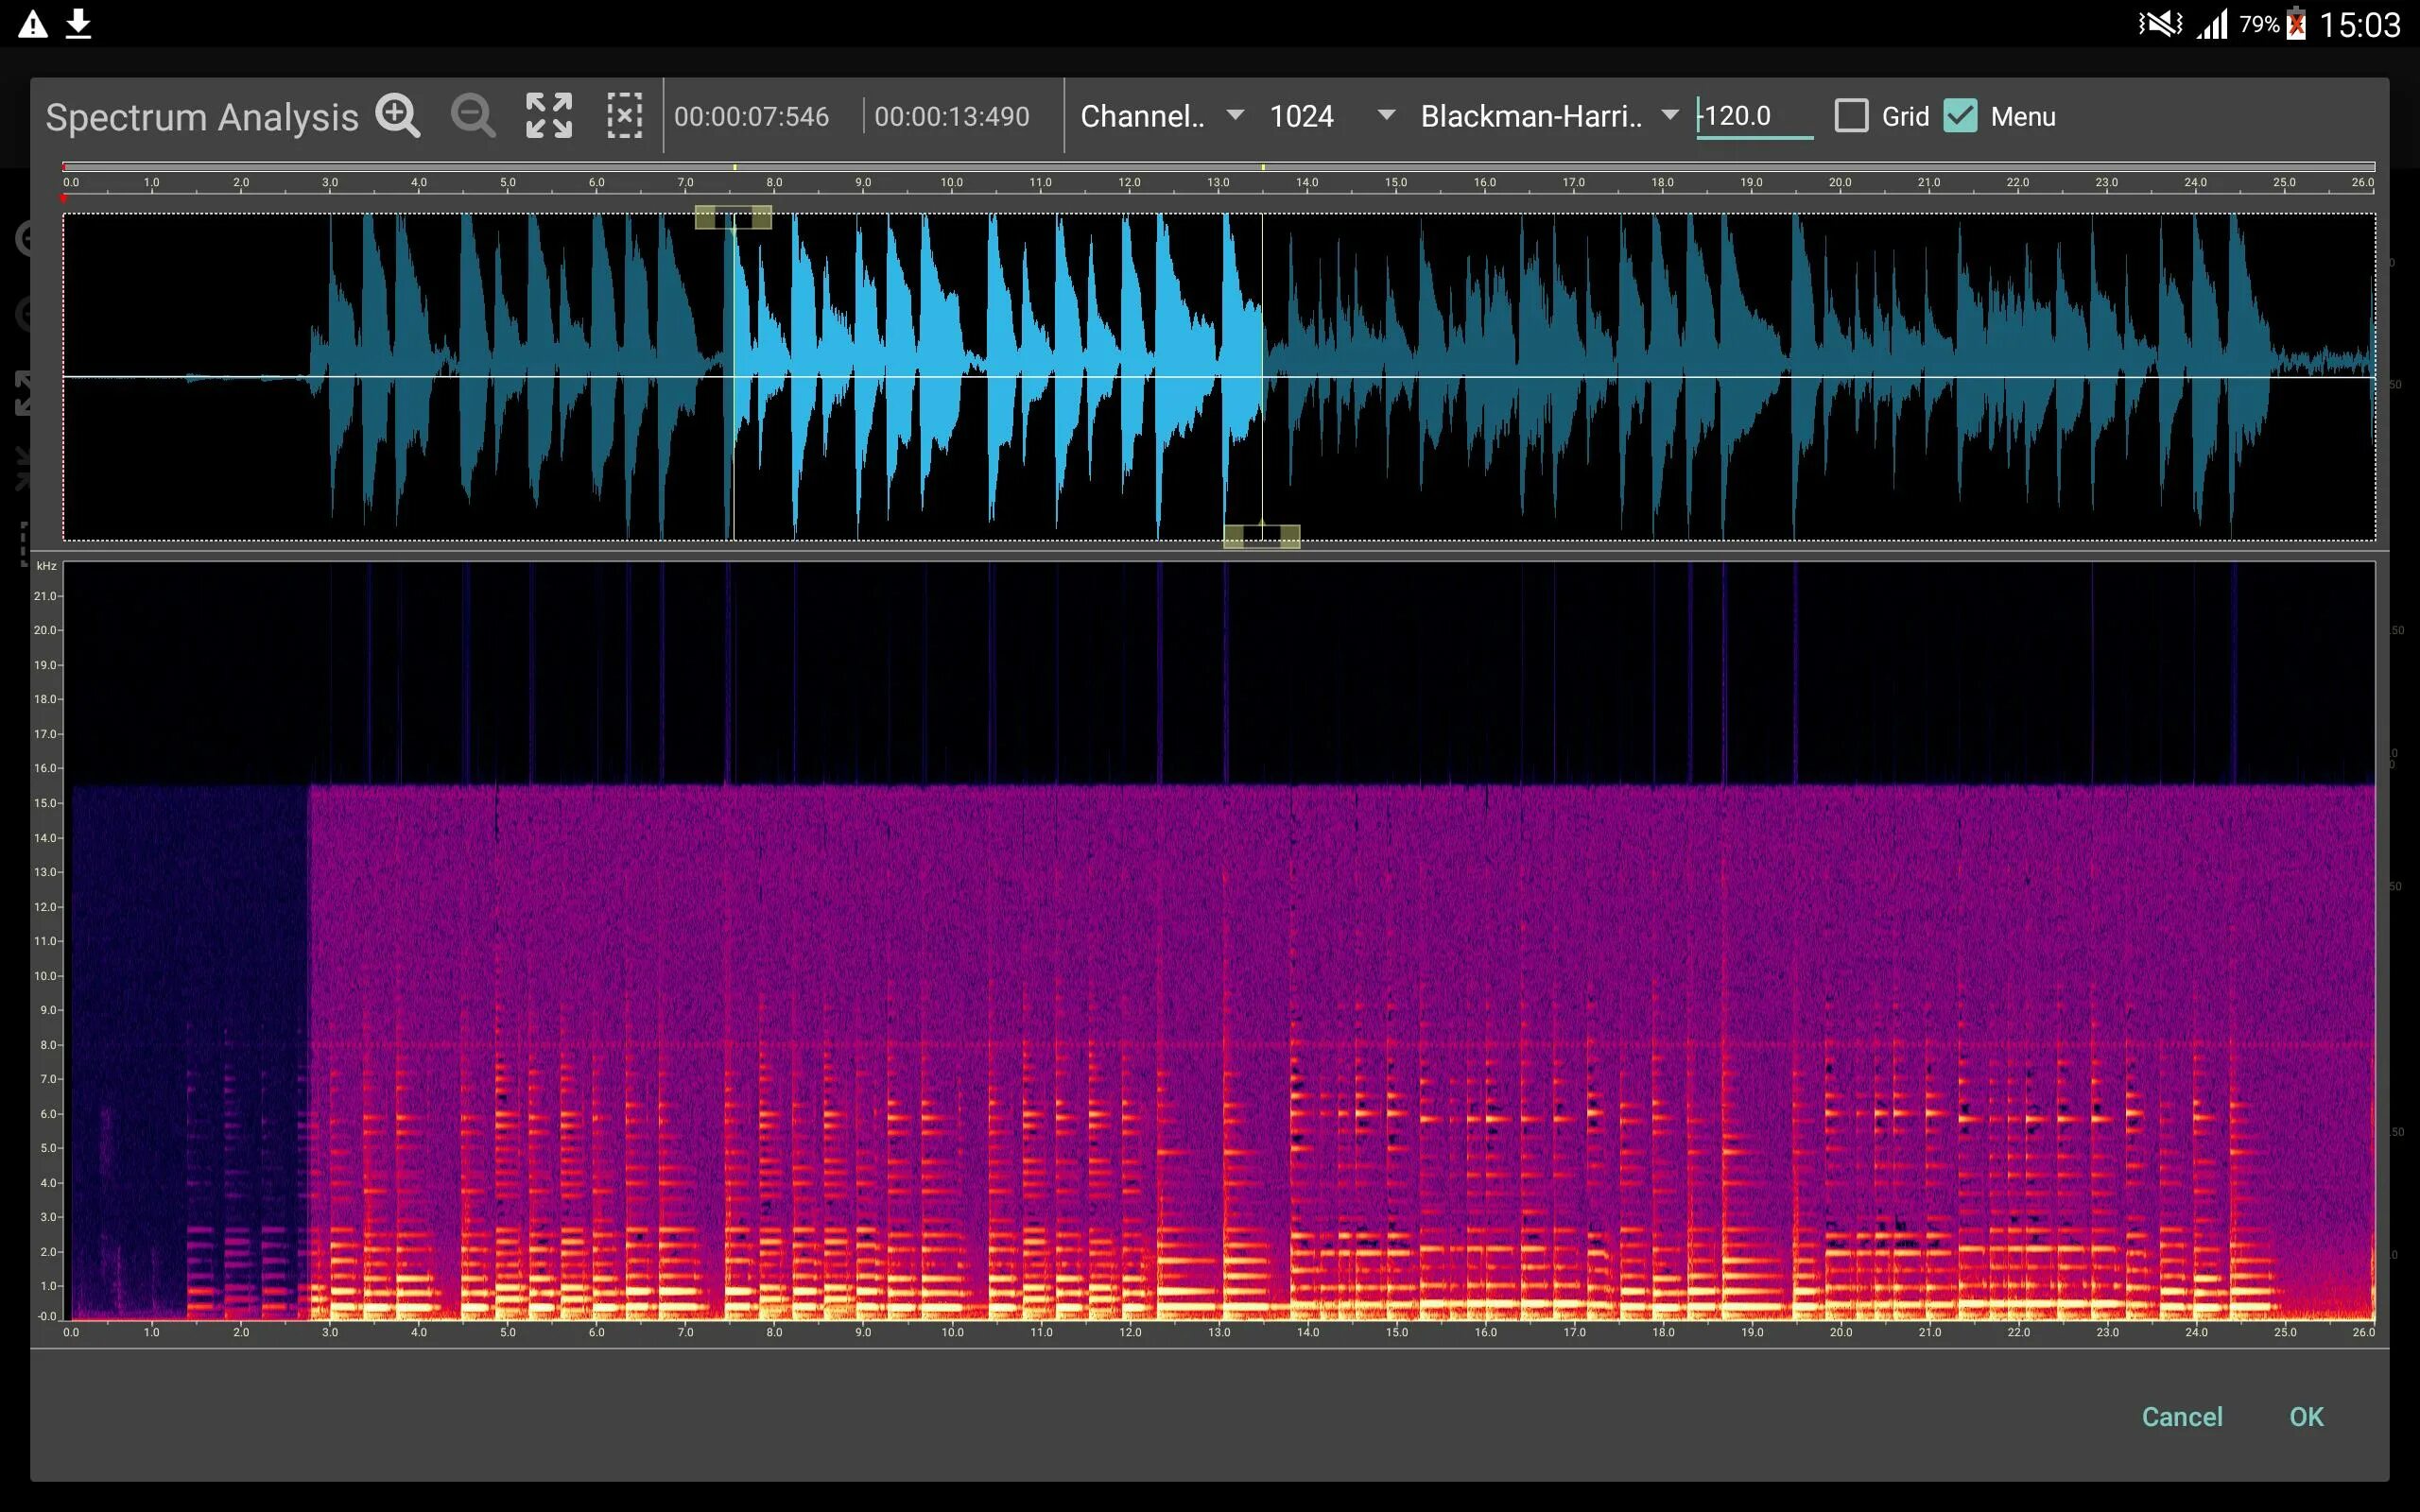2420x1512 pixels.
Task: Tap the download notification icon
Action: [x=79, y=24]
